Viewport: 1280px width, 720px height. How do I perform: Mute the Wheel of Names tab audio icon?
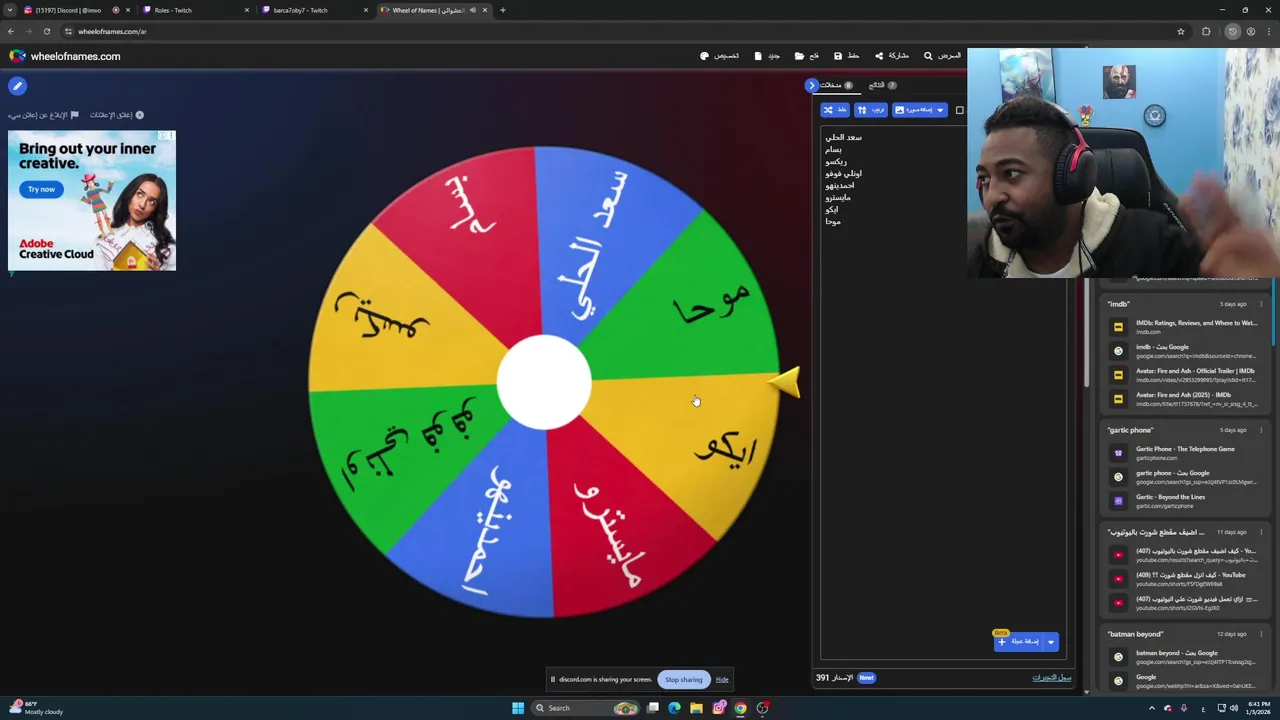[x=473, y=10]
